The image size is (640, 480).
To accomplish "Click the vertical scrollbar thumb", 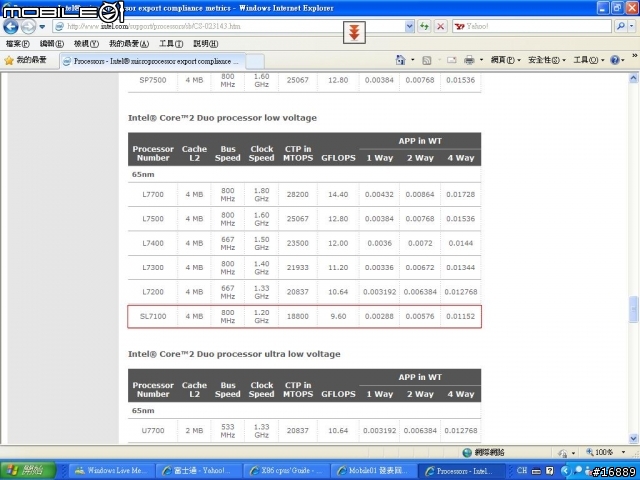I will point(633,310).
